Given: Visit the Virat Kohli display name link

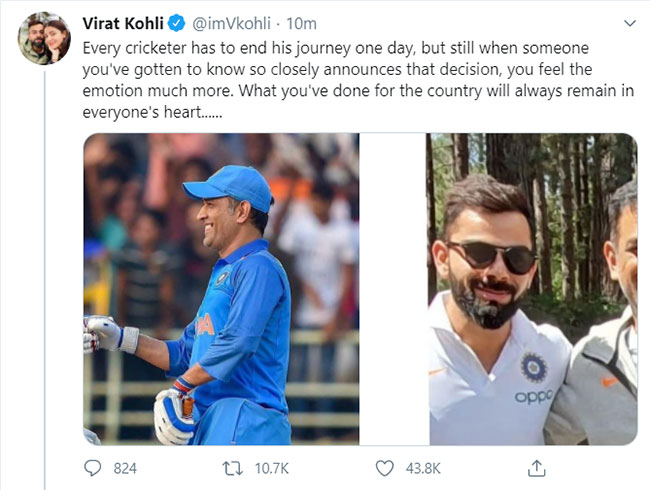Looking at the screenshot, I should click(120, 20).
